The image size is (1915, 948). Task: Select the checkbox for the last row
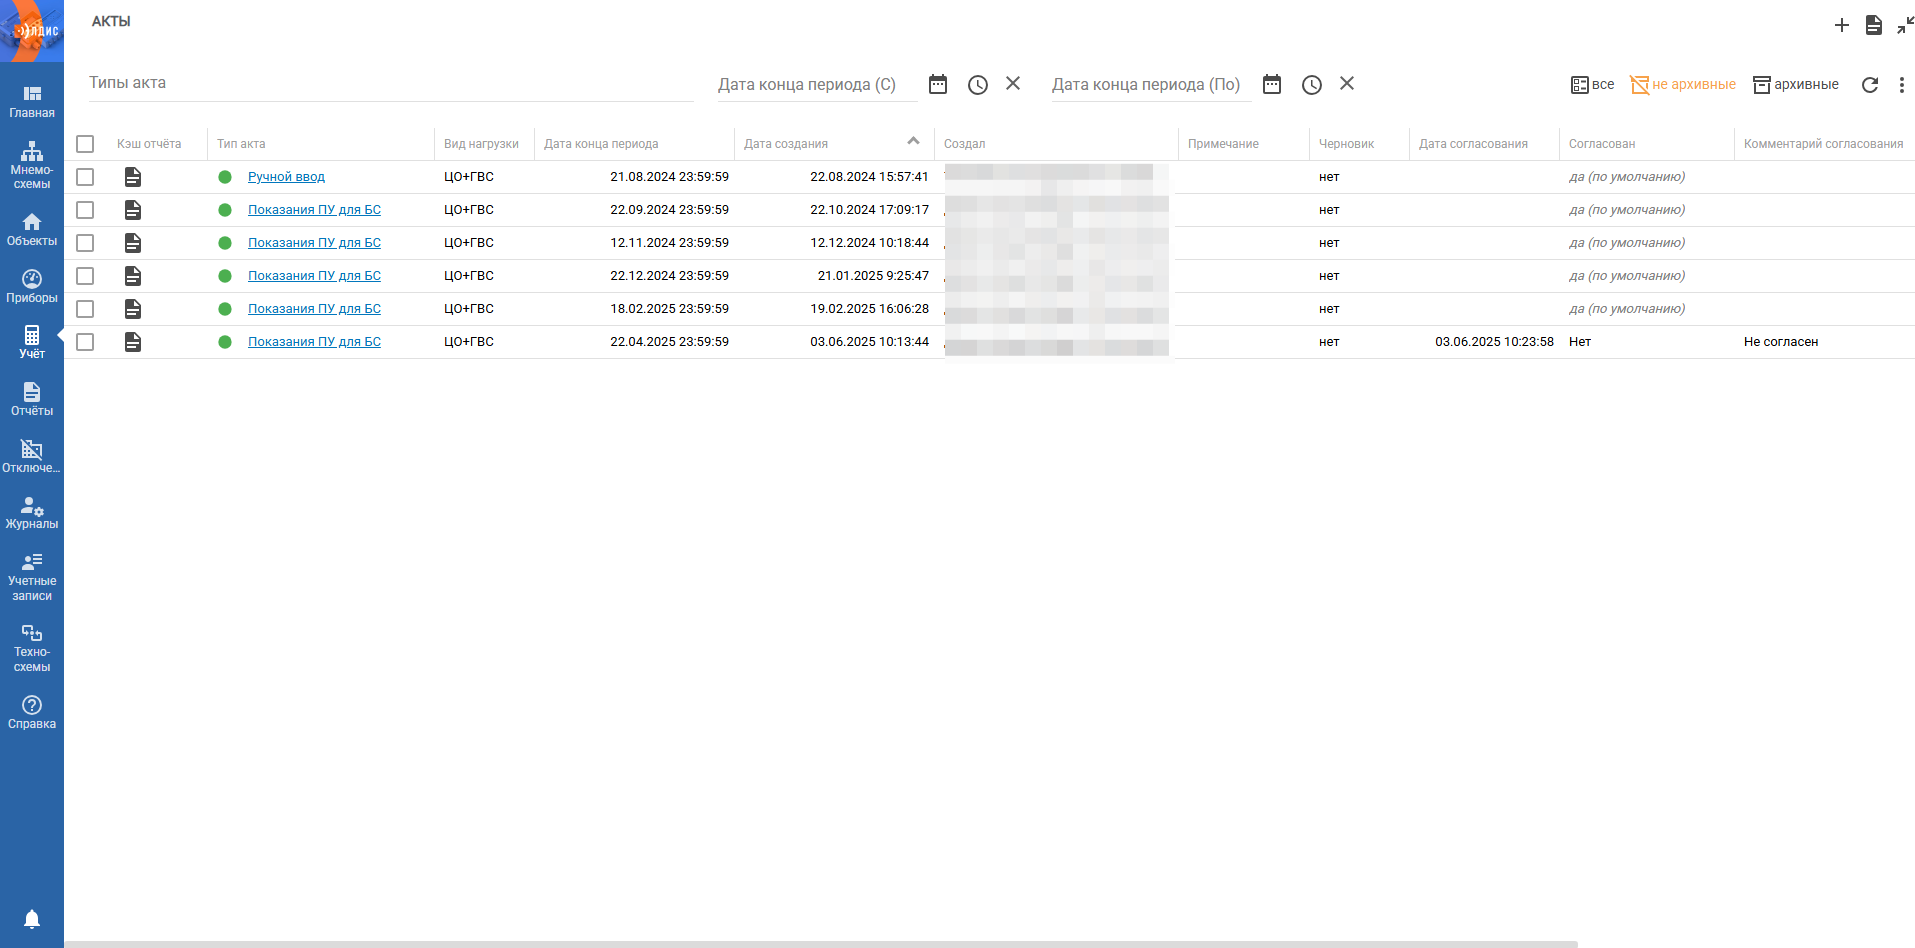pos(85,342)
